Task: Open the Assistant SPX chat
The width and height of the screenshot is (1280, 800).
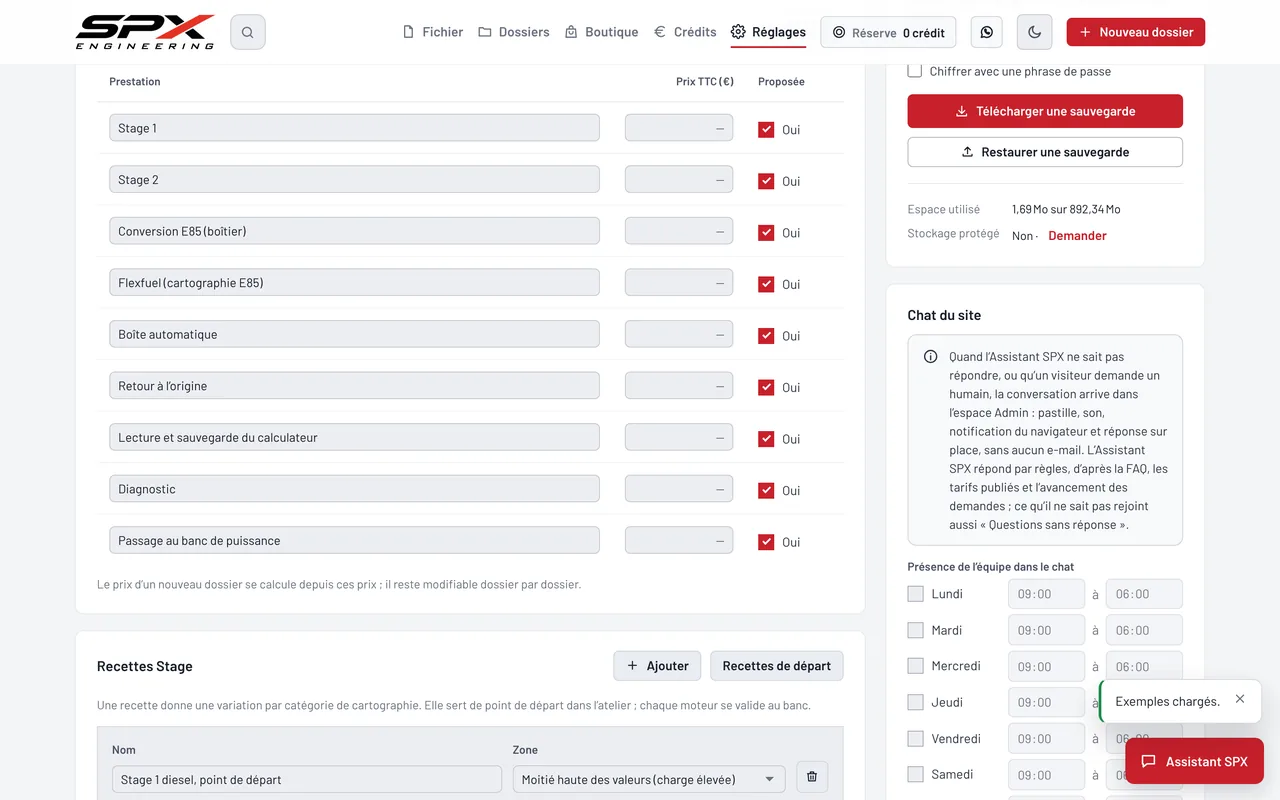Action: point(1194,761)
